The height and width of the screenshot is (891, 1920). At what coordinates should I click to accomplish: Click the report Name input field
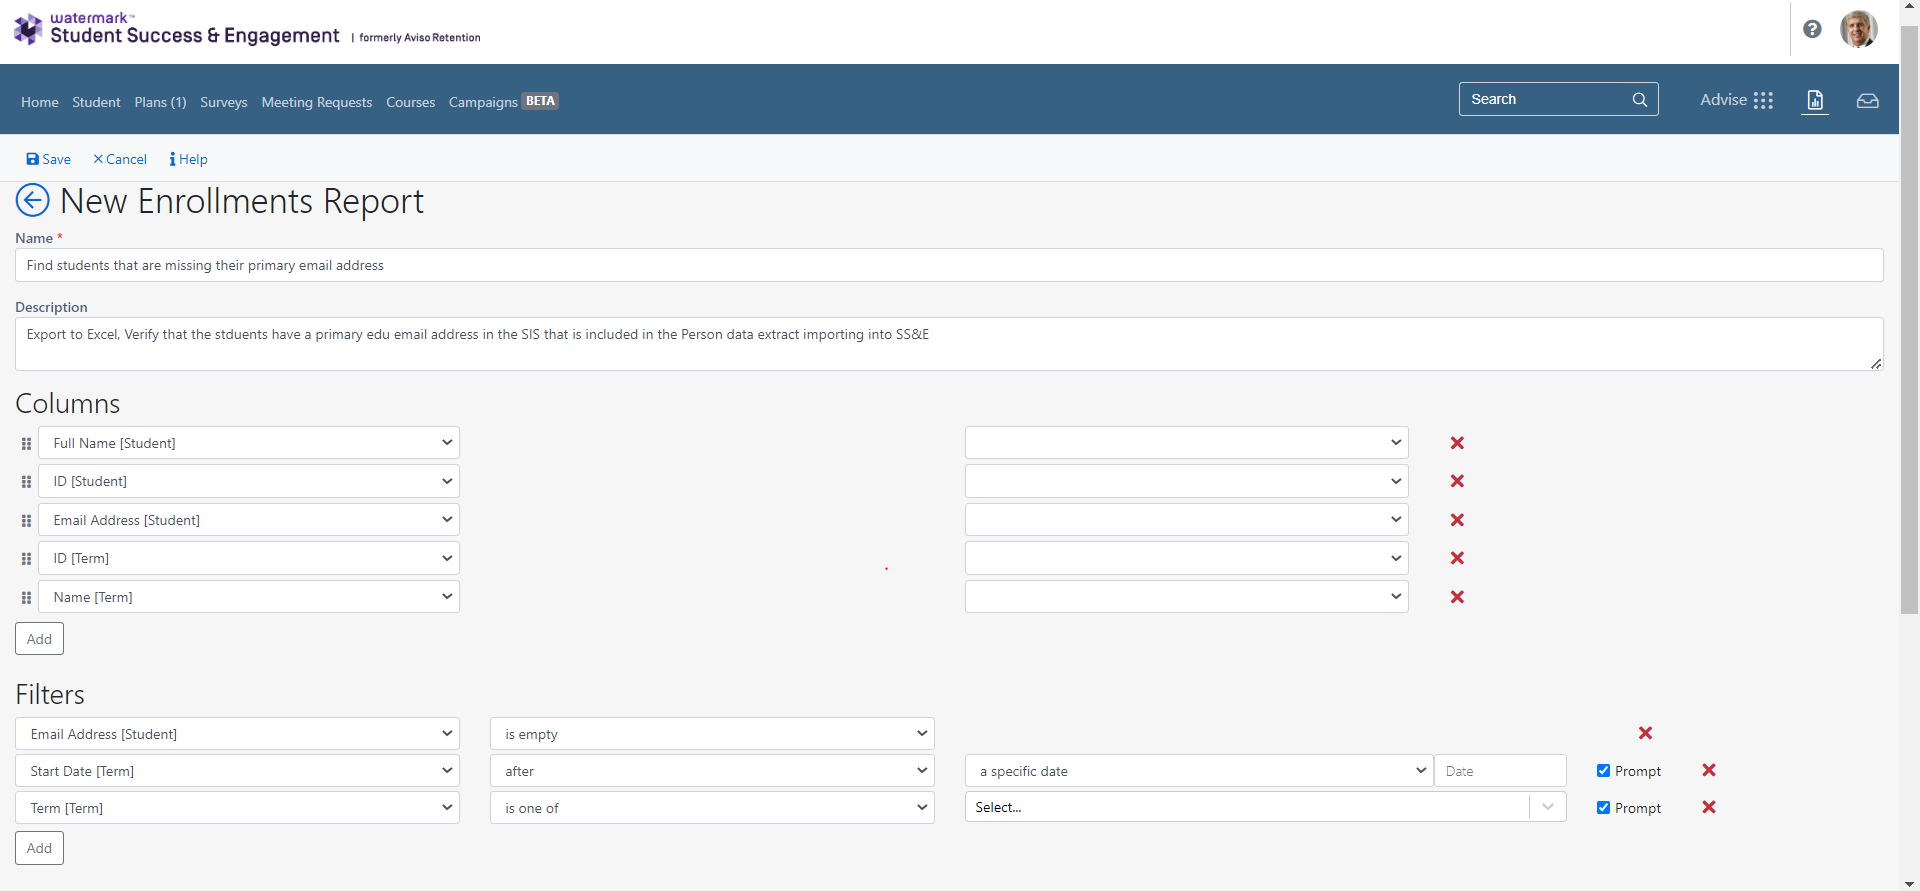949,265
